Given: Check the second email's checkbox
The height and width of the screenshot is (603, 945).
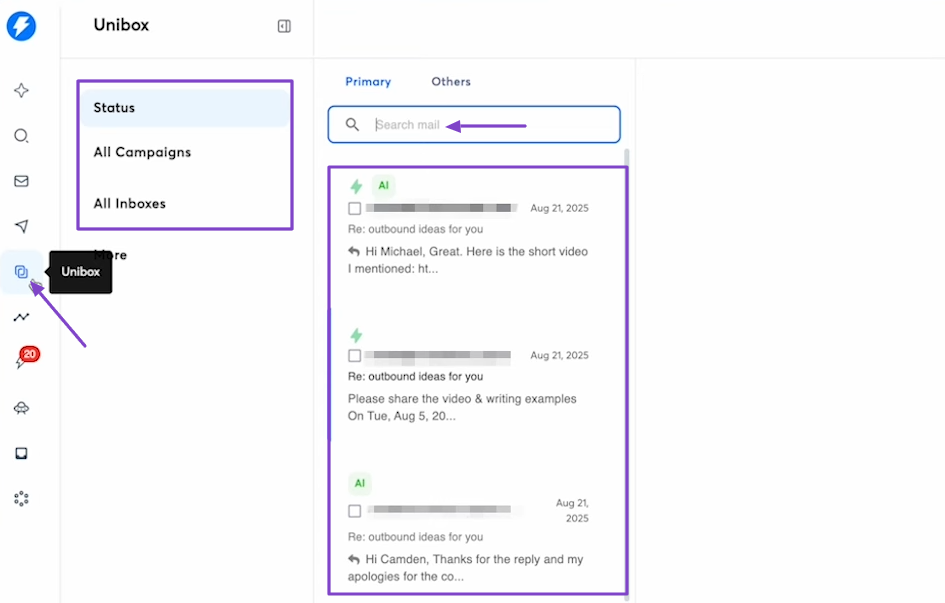Looking at the screenshot, I should click(354, 355).
